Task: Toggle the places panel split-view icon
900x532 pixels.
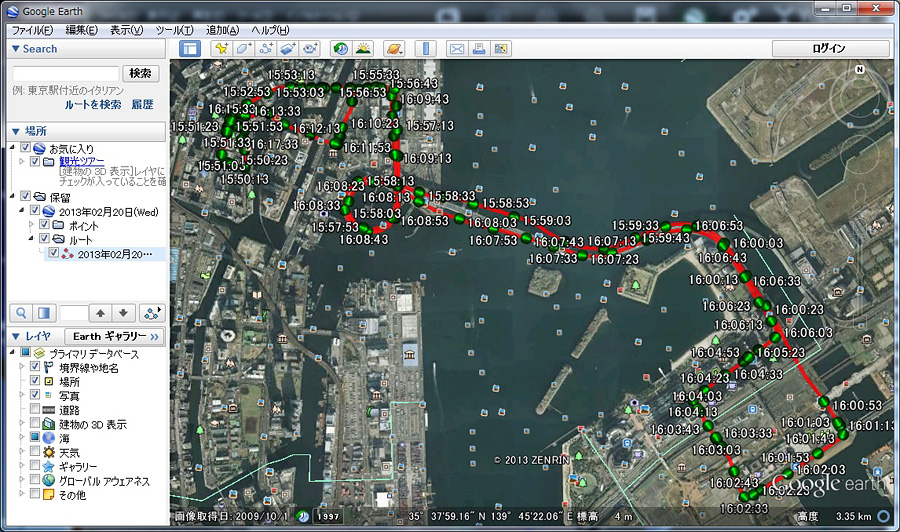Action: pos(44,313)
